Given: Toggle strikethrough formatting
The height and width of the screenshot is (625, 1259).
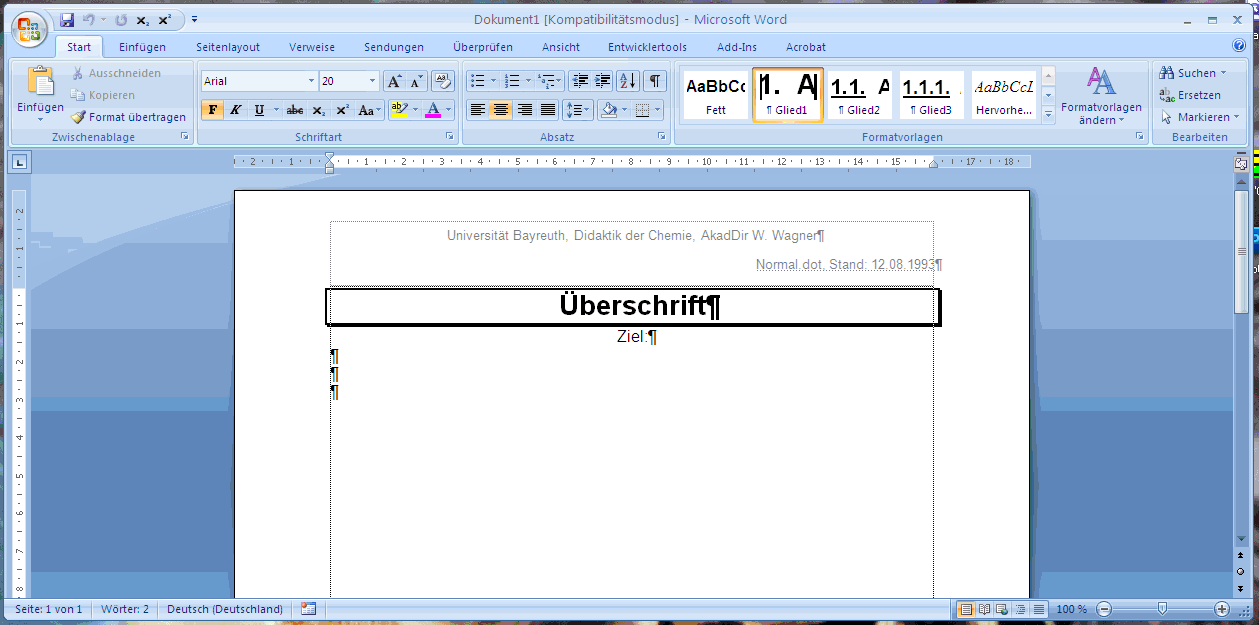Looking at the screenshot, I should (295, 110).
